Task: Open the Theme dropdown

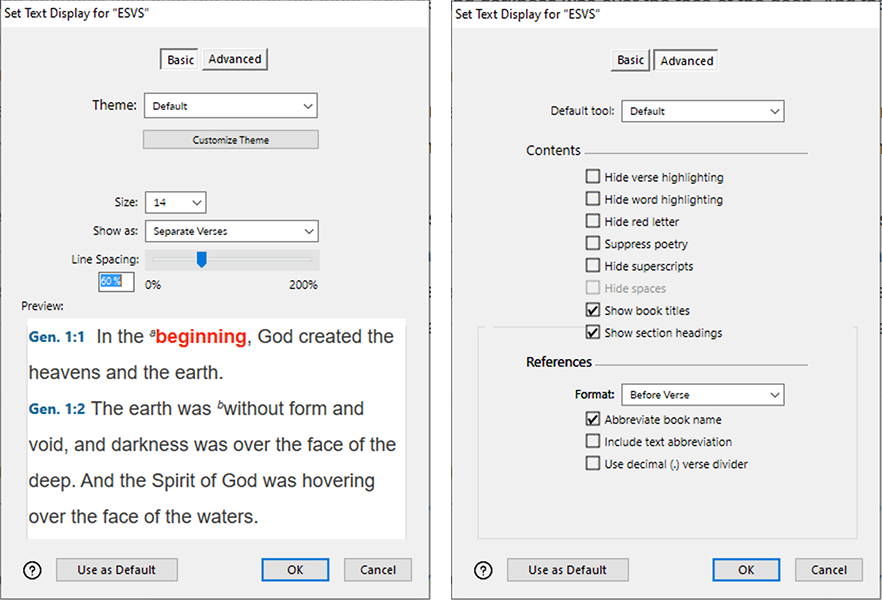Action: coord(230,106)
